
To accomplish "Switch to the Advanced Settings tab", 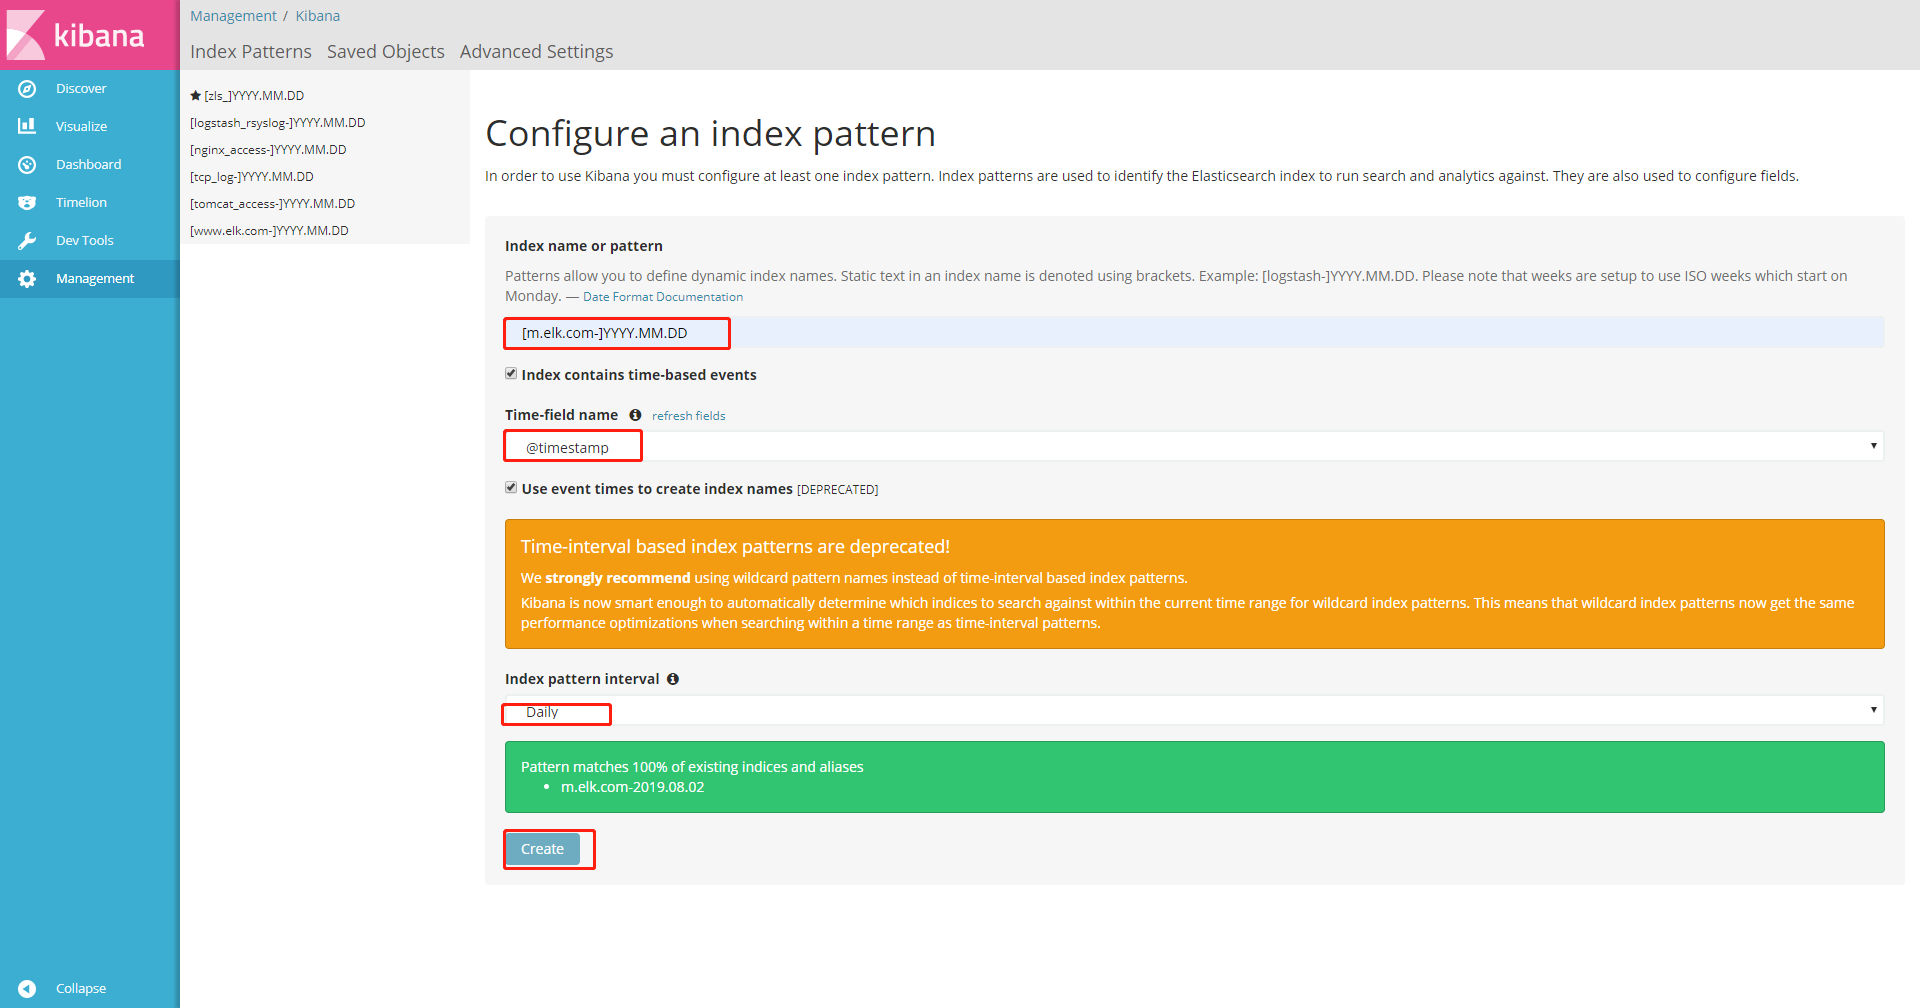I will click(537, 52).
